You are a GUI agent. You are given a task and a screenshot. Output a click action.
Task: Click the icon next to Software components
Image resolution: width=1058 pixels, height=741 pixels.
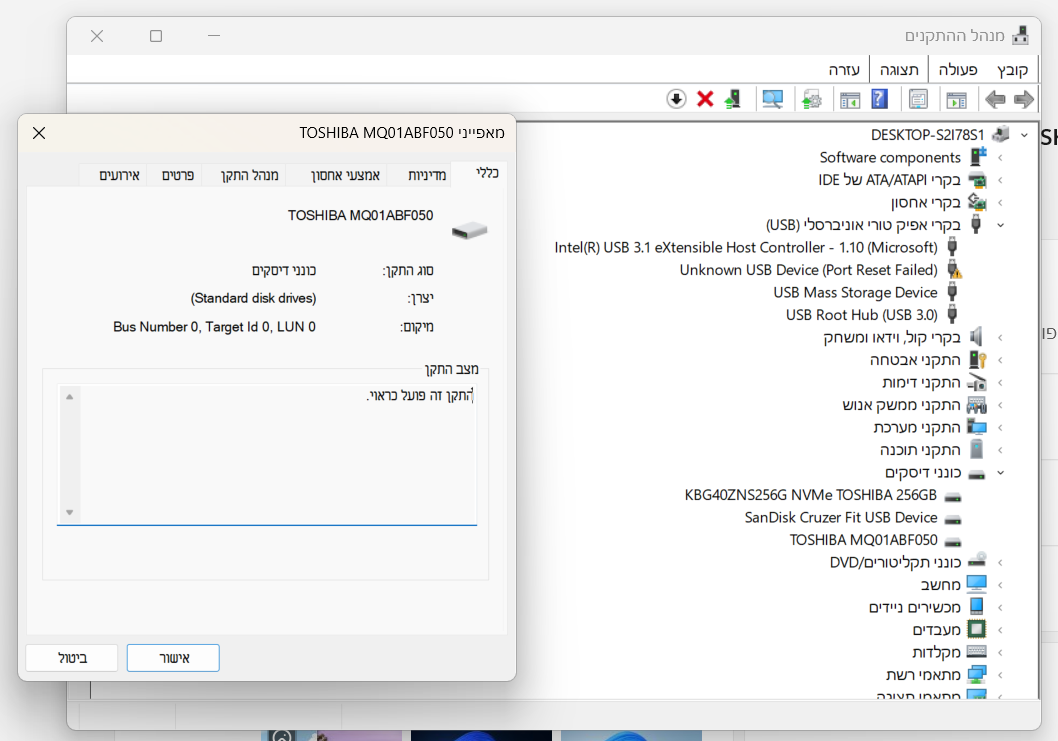pos(978,157)
